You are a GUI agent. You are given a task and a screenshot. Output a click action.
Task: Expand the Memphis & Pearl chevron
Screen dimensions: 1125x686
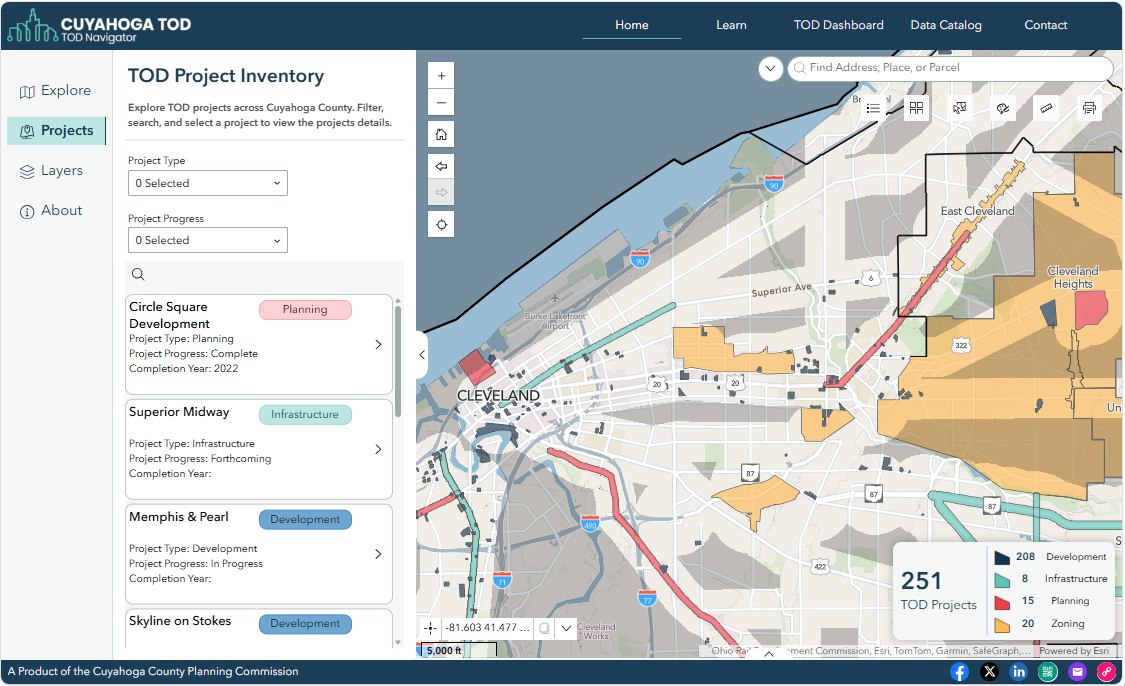378,554
